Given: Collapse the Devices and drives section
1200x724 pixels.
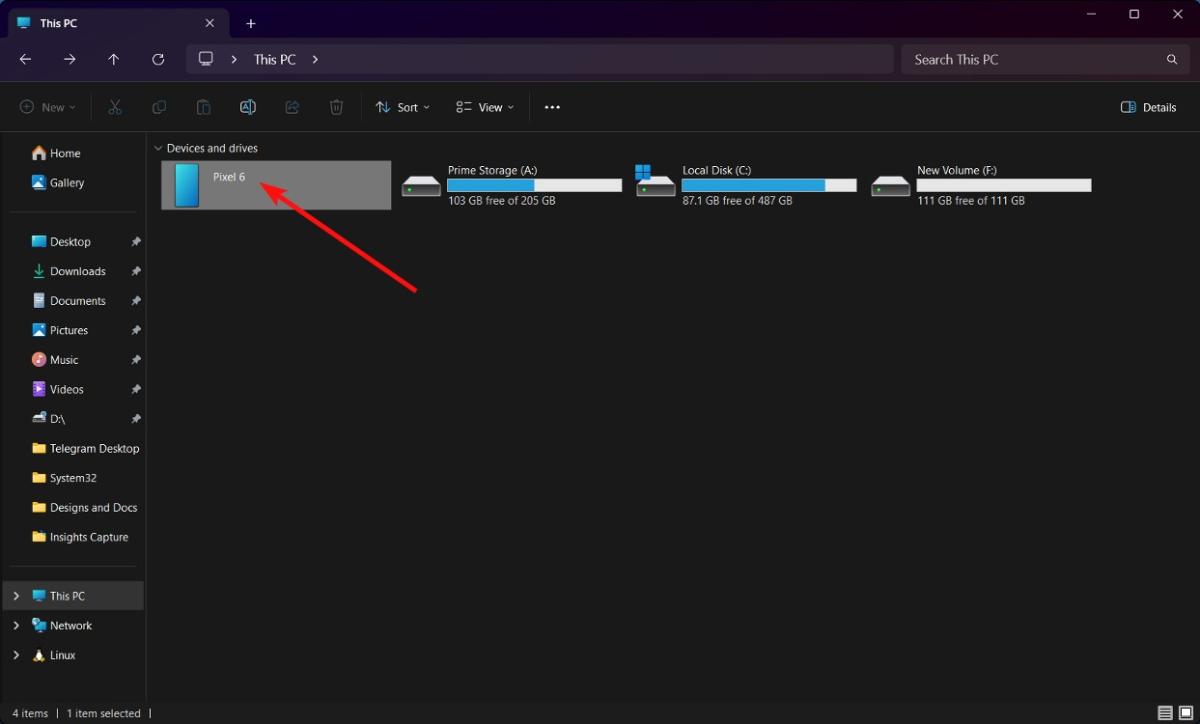Looking at the screenshot, I should pyautogui.click(x=158, y=147).
